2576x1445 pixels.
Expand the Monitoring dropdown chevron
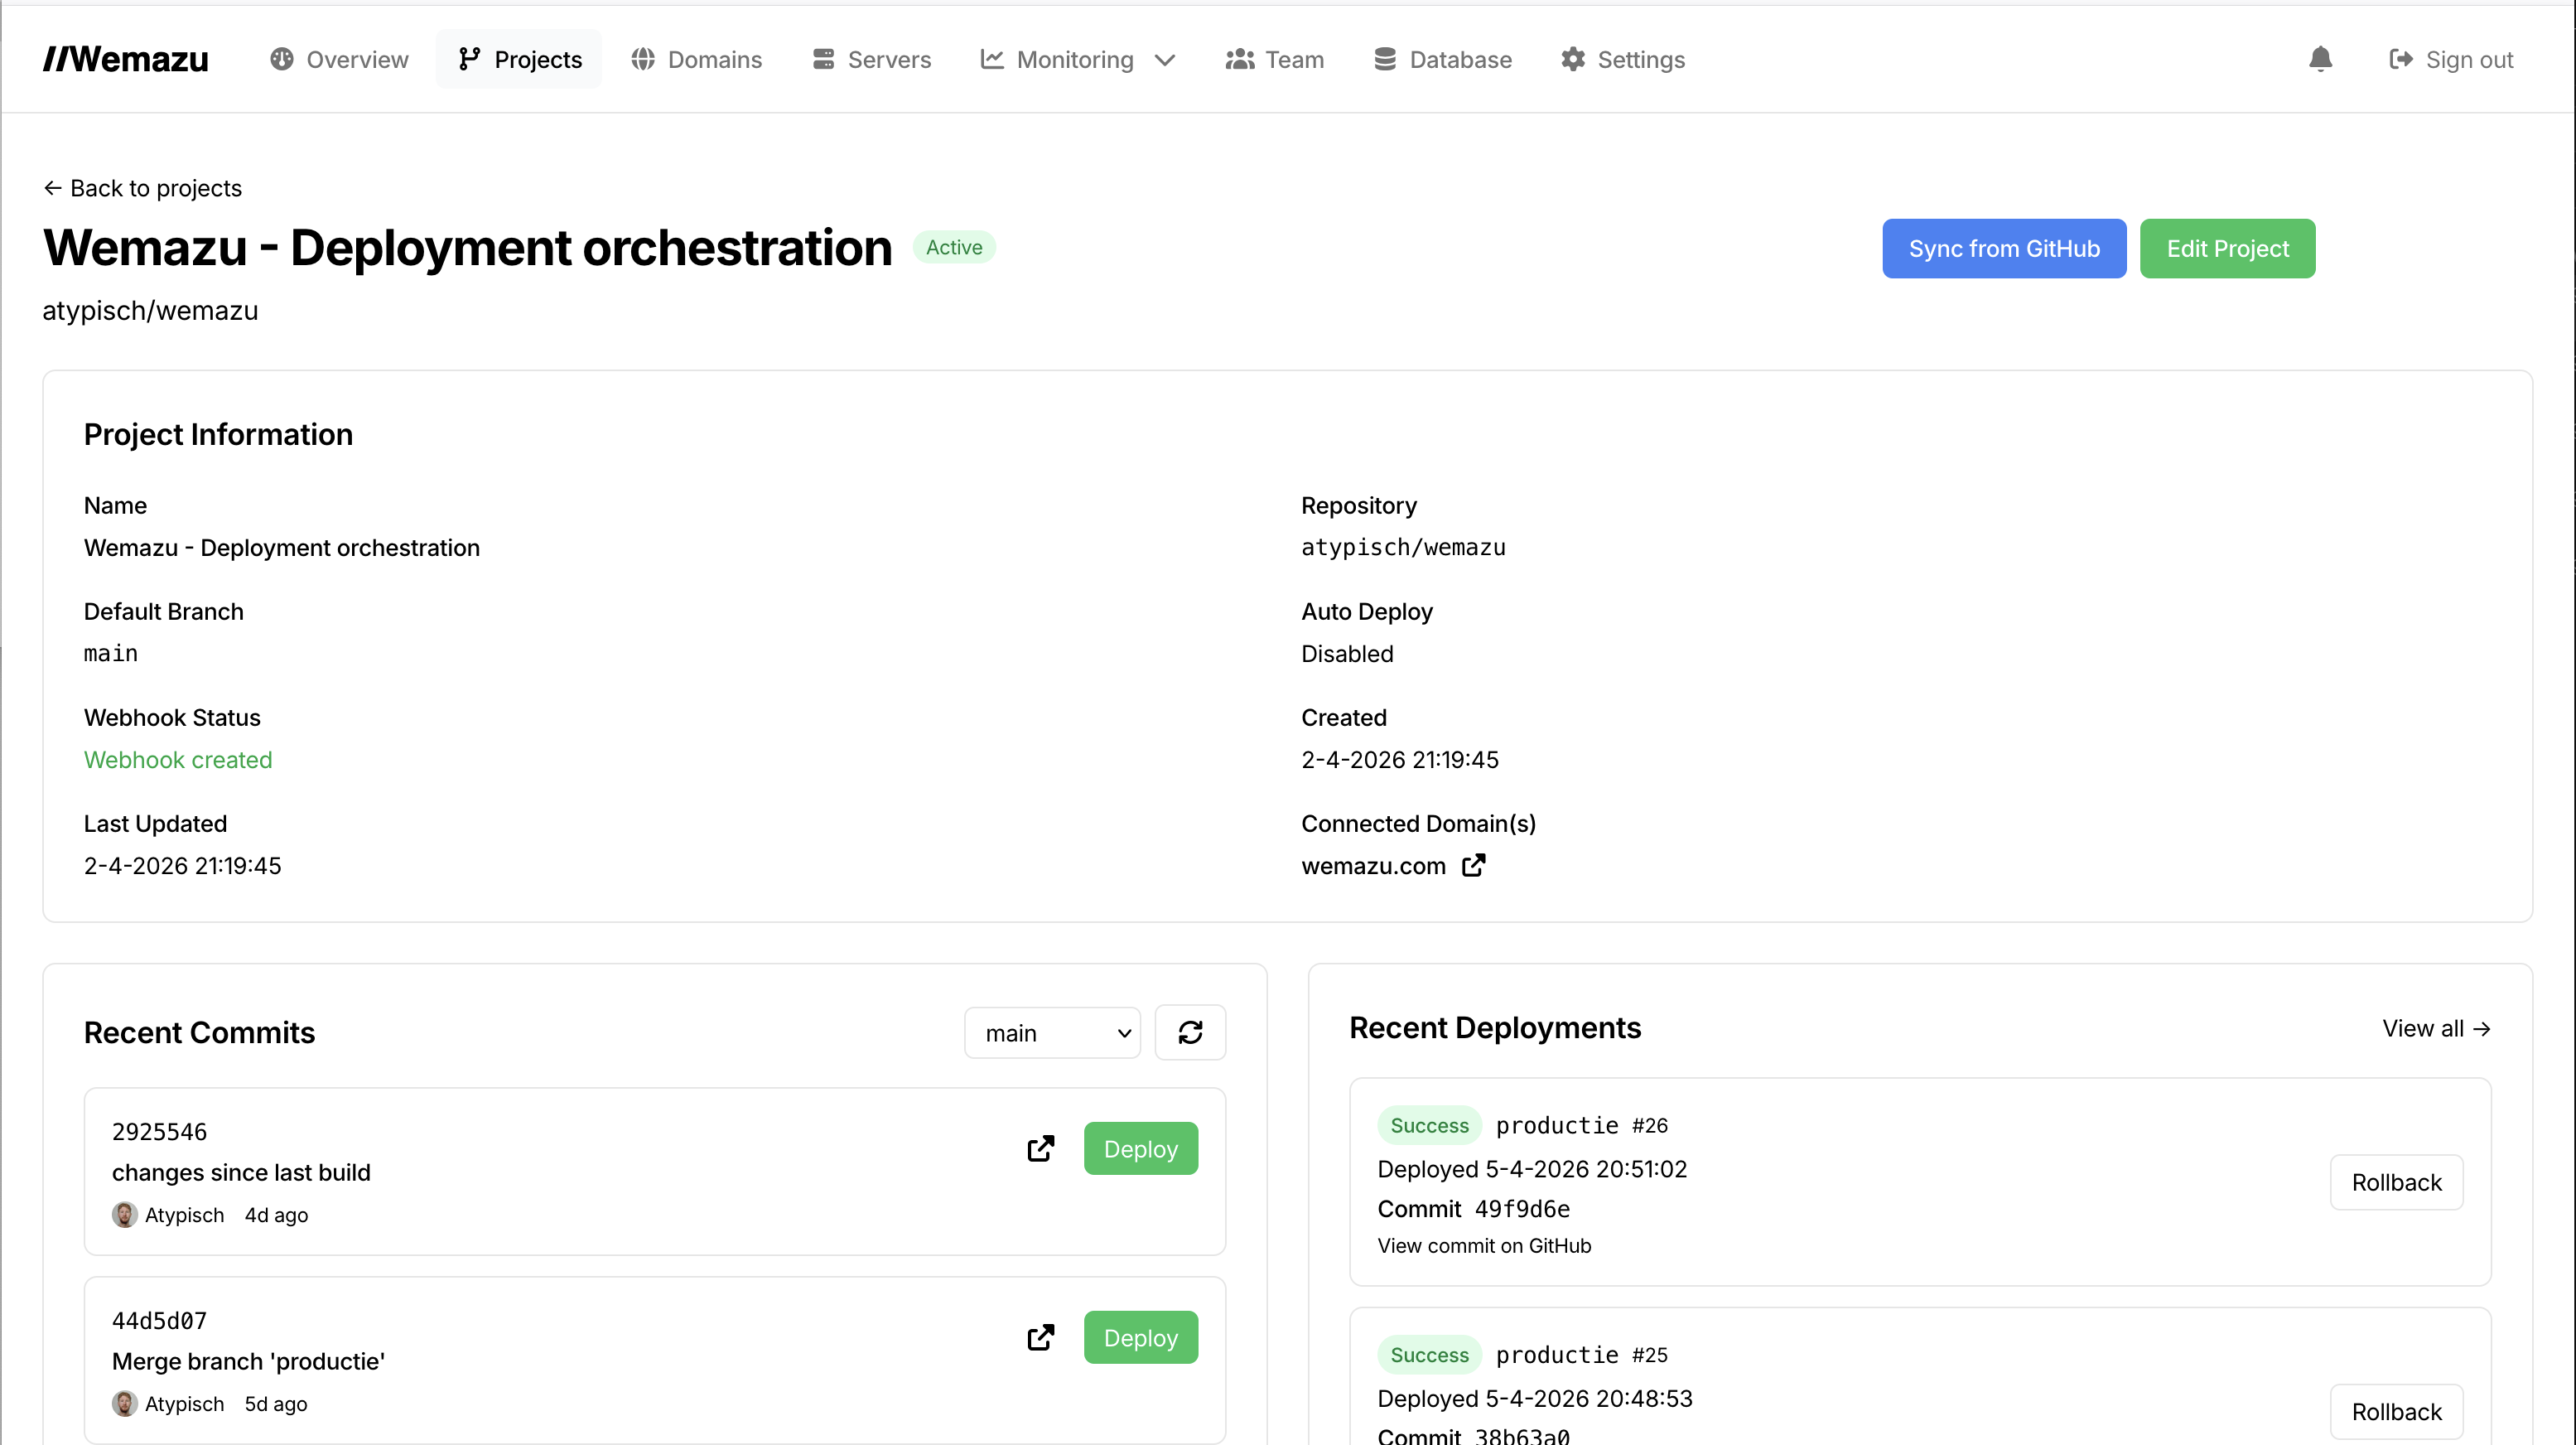pos(1164,60)
